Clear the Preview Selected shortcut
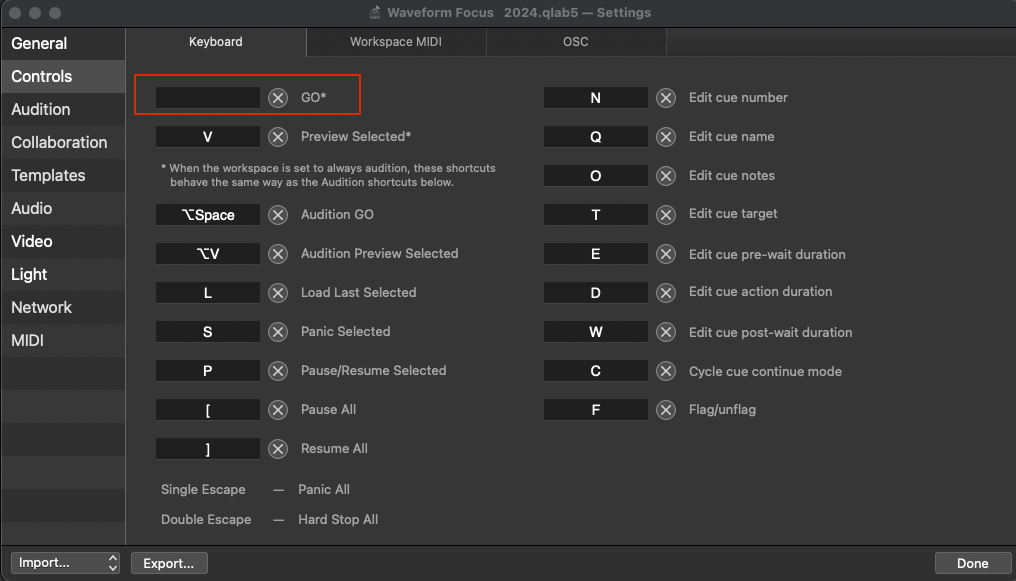This screenshot has height=581, width=1016. point(278,137)
